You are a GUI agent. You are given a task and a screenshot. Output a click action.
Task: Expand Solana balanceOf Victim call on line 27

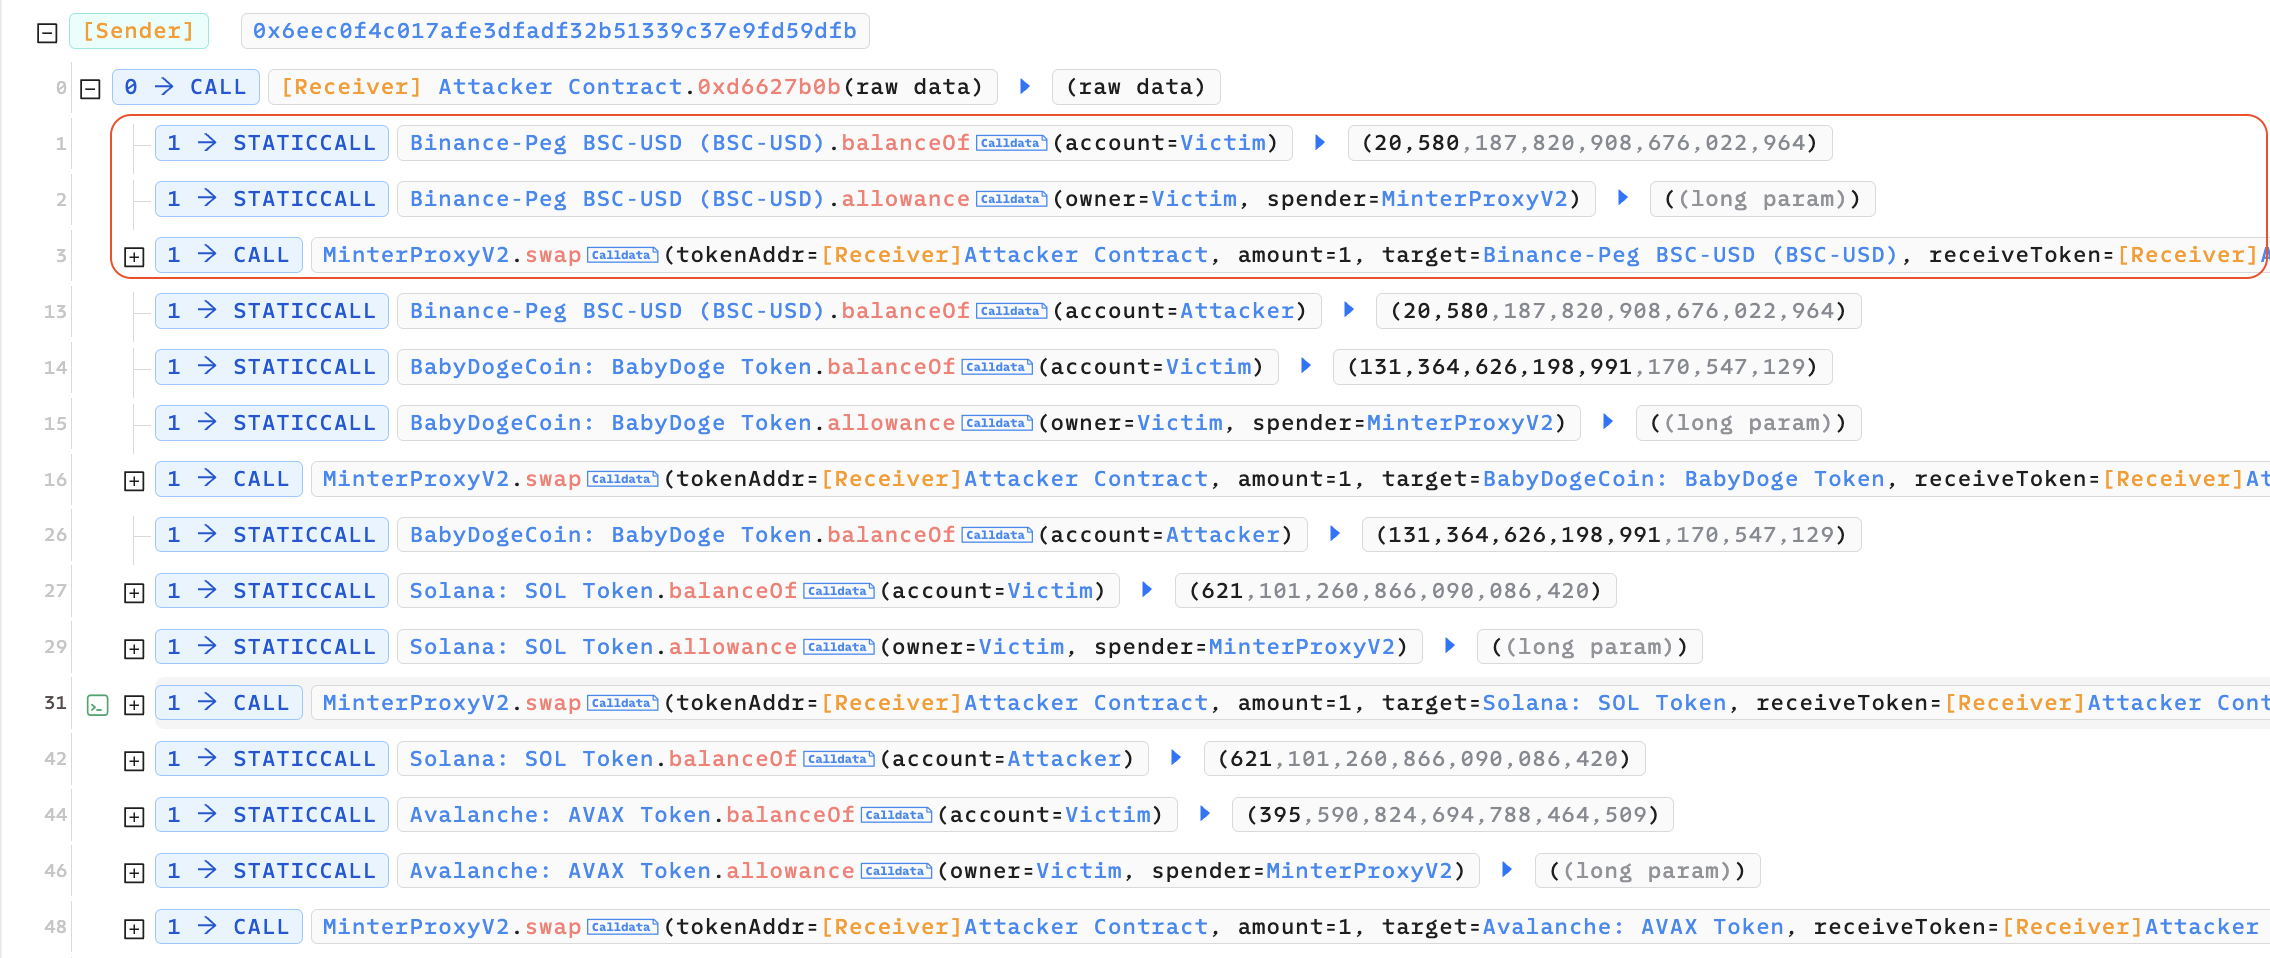[134, 593]
